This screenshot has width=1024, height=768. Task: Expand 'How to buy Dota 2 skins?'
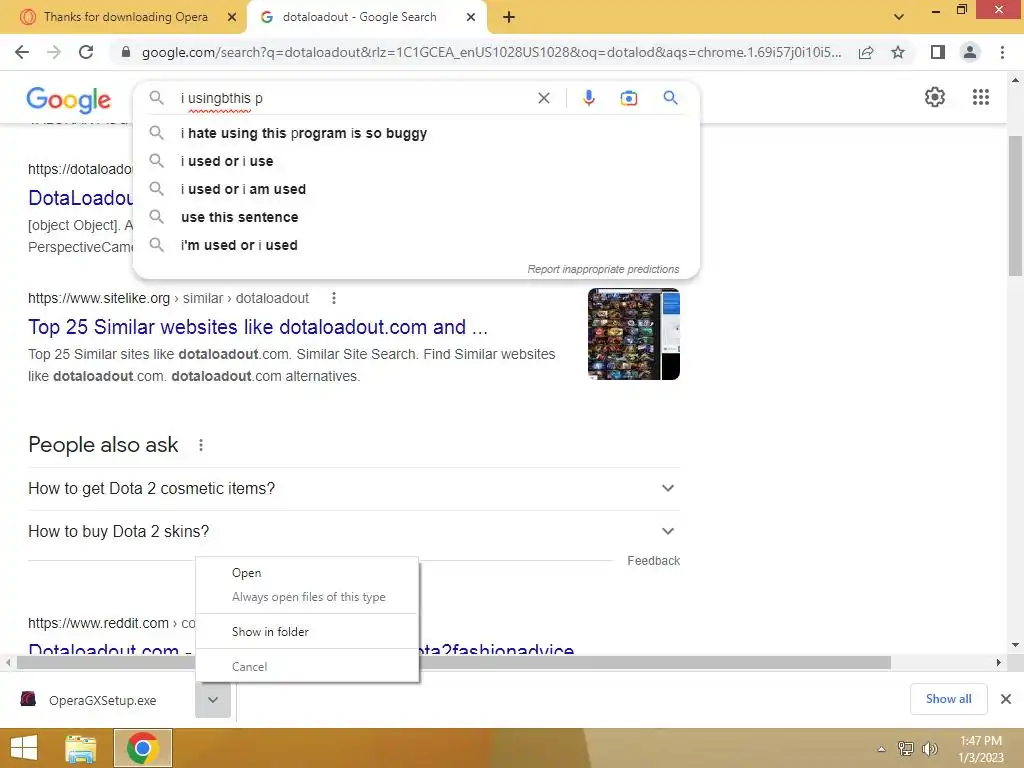point(354,532)
